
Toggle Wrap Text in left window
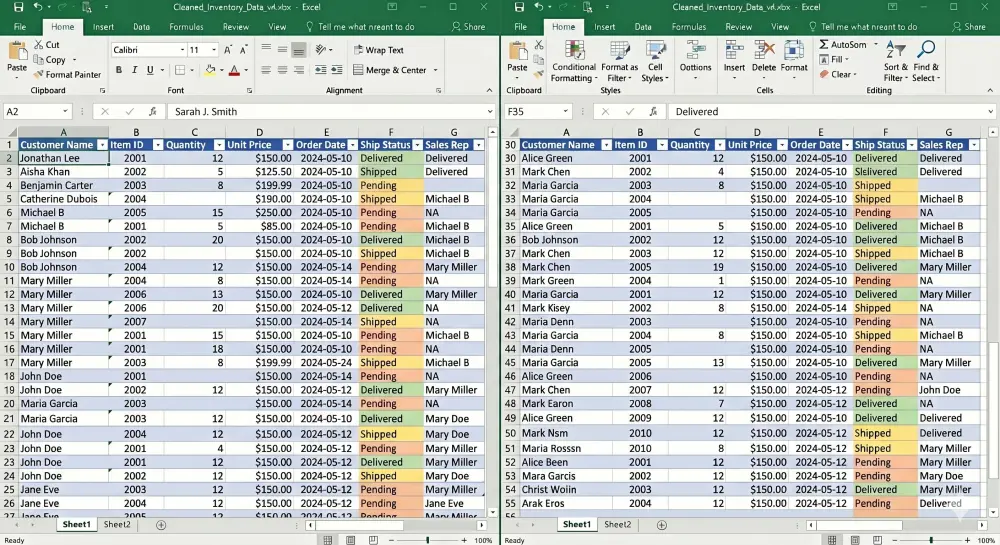(379, 50)
